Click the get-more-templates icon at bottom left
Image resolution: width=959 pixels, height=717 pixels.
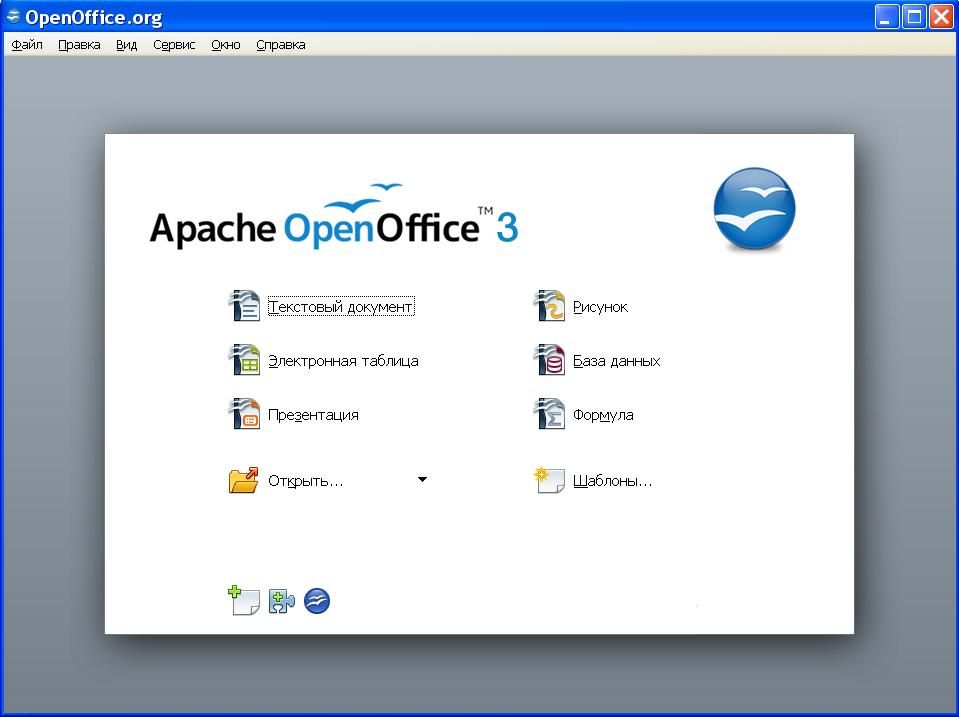[x=243, y=601]
